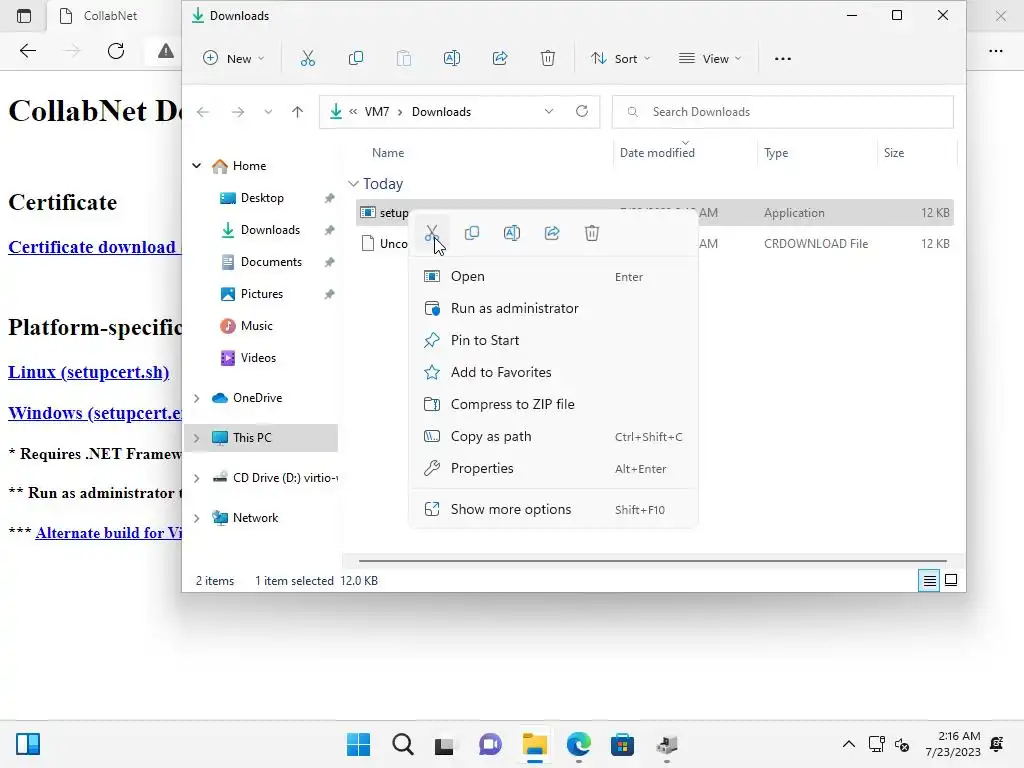Go up one folder level in Explorer
The width and height of the screenshot is (1024, 768).
click(x=297, y=112)
